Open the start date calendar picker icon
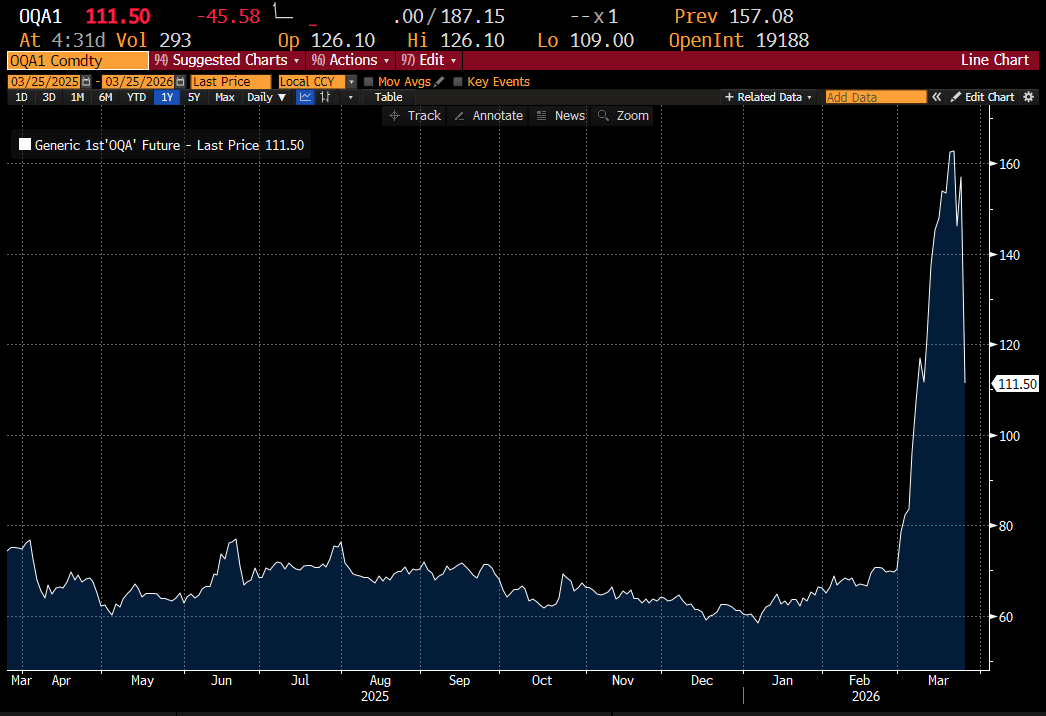The width and height of the screenshot is (1046, 716). pyautogui.click(x=86, y=81)
